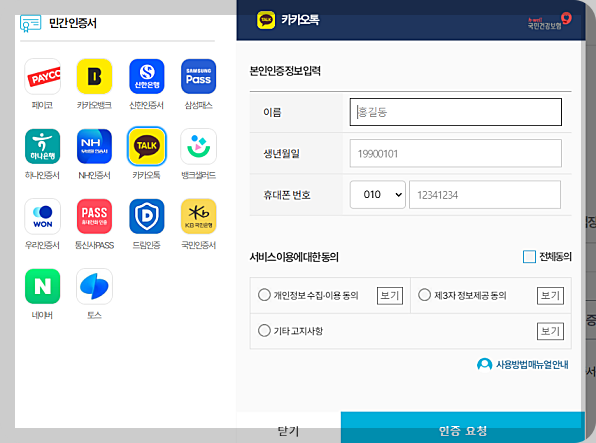Click the 국민인증서 label
Viewport: 596px width, 443px height.
click(198, 245)
